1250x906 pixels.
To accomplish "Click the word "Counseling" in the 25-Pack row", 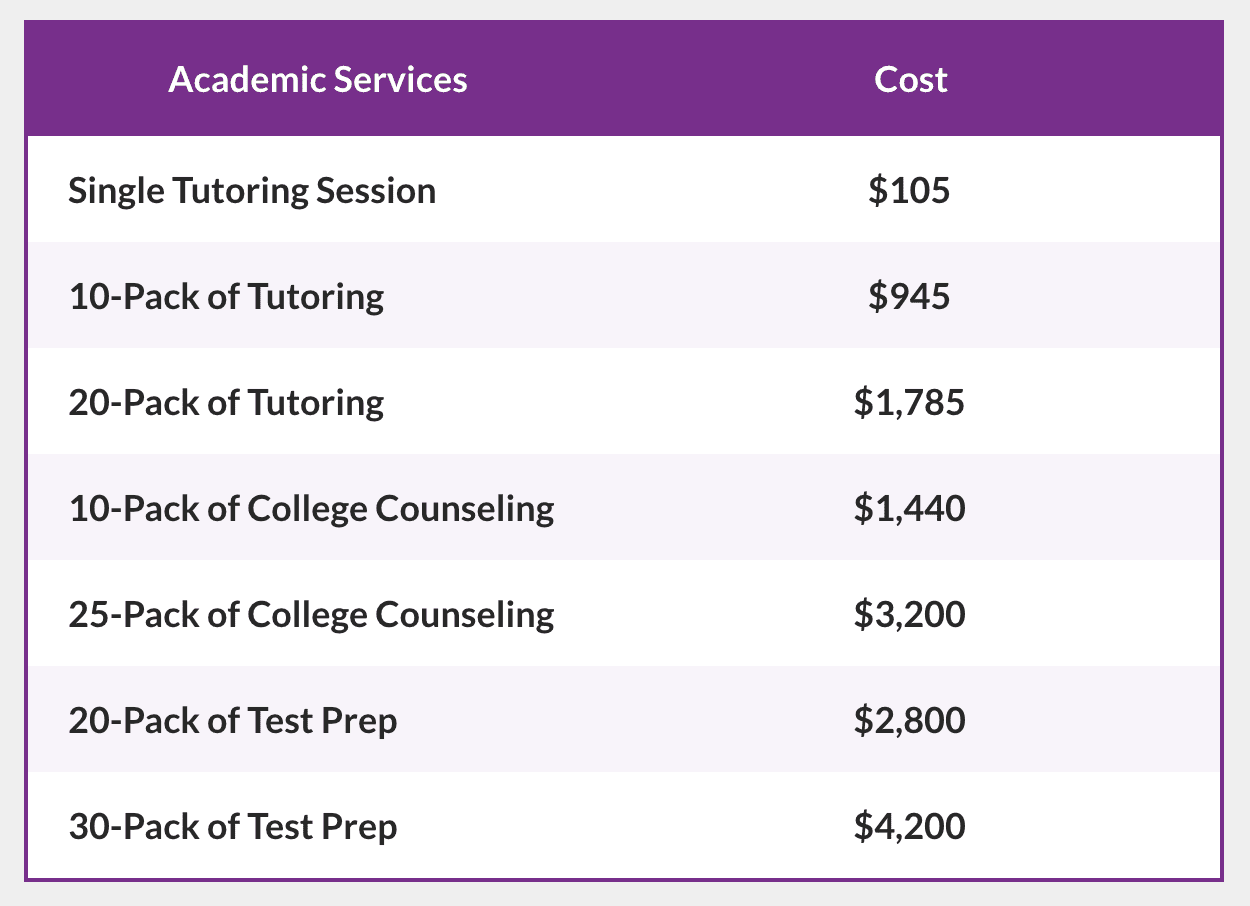I will click(x=465, y=615).
